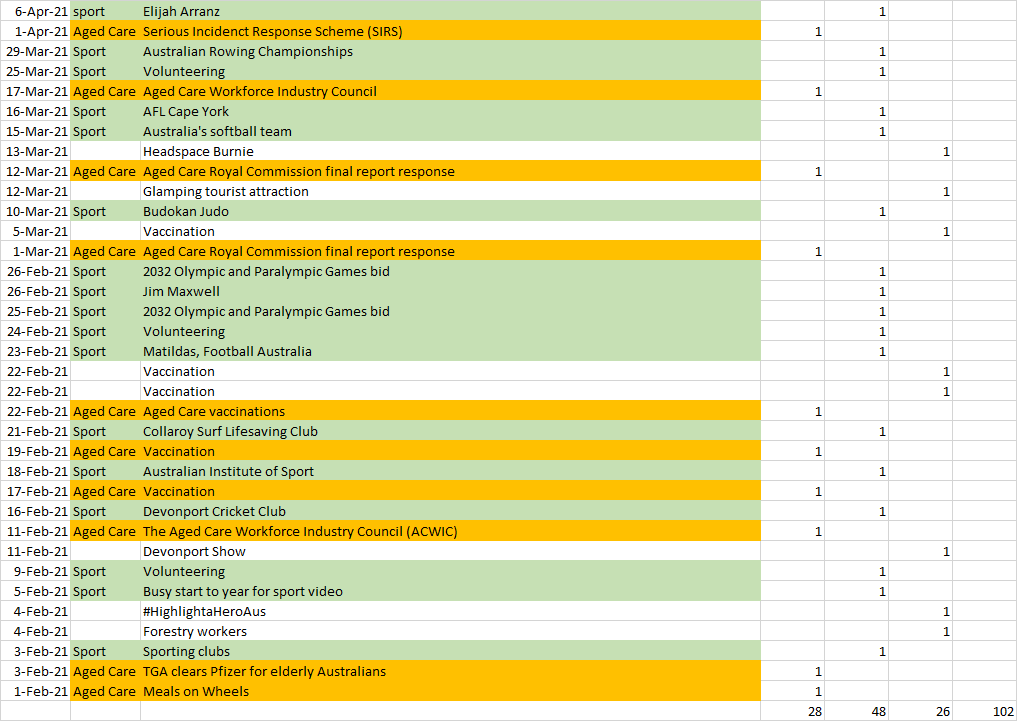
Task: Select the date cell 9-Feb-21
Action: click(x=35, y=571)
